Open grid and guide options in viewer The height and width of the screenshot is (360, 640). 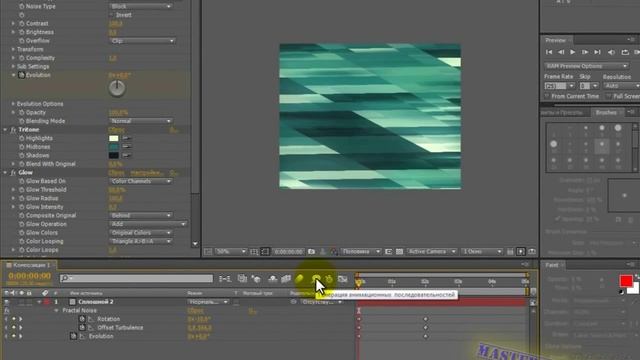point(254,252)
